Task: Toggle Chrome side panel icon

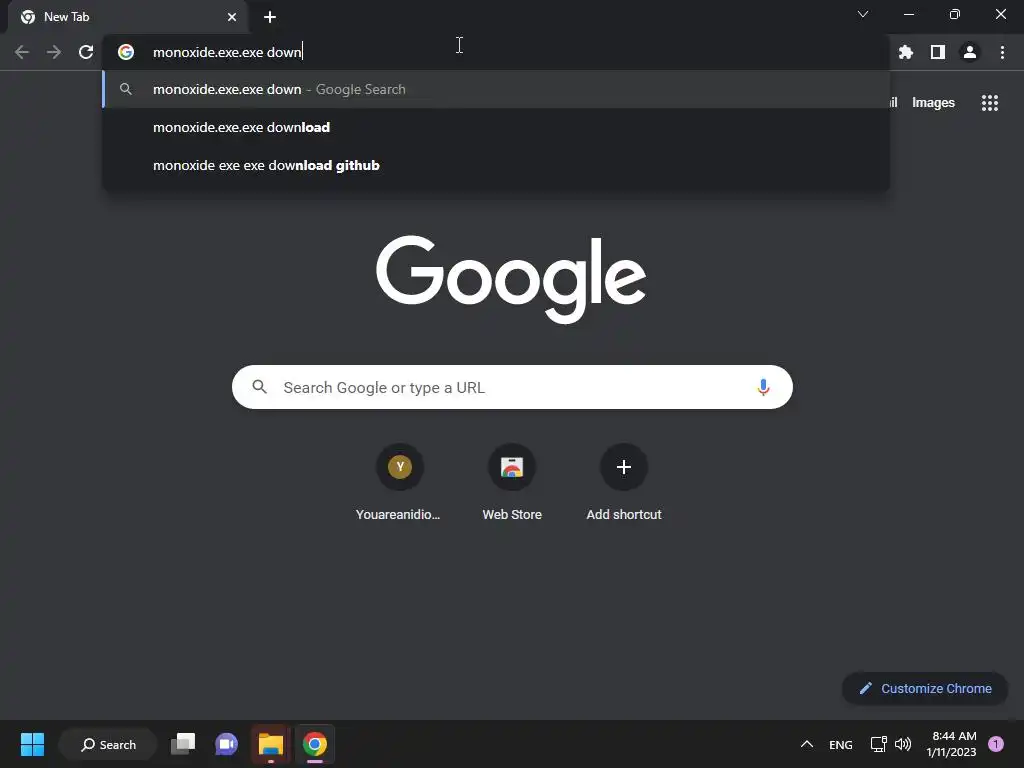Action: (x=938, y=52)
